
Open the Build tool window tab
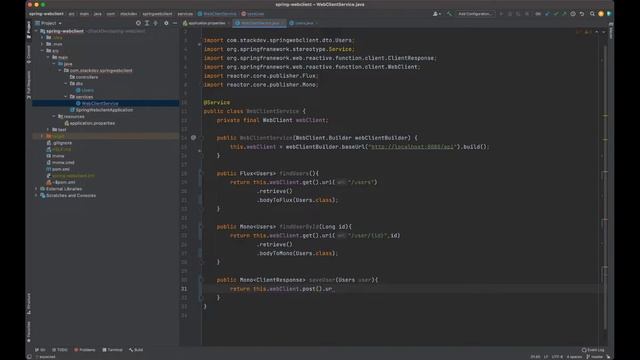pyautogui.click(x=136, y=350)
